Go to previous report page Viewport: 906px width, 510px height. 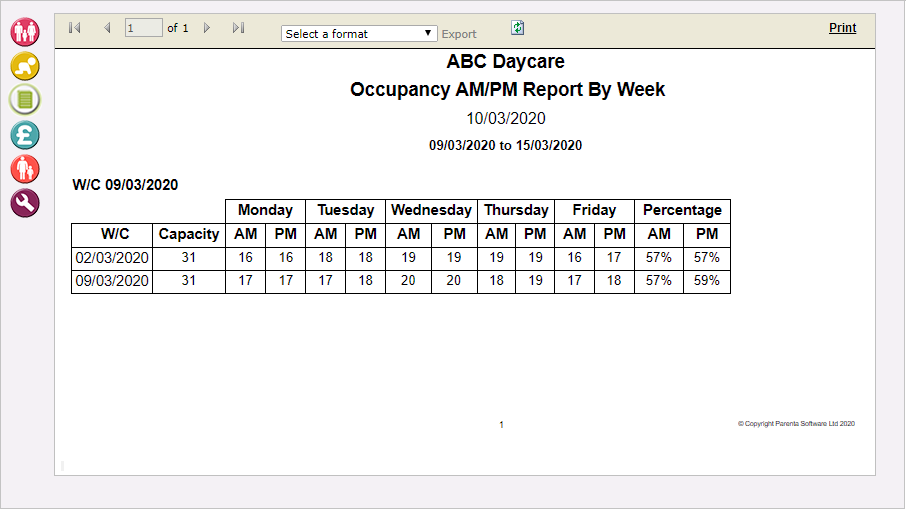point(107,28)
